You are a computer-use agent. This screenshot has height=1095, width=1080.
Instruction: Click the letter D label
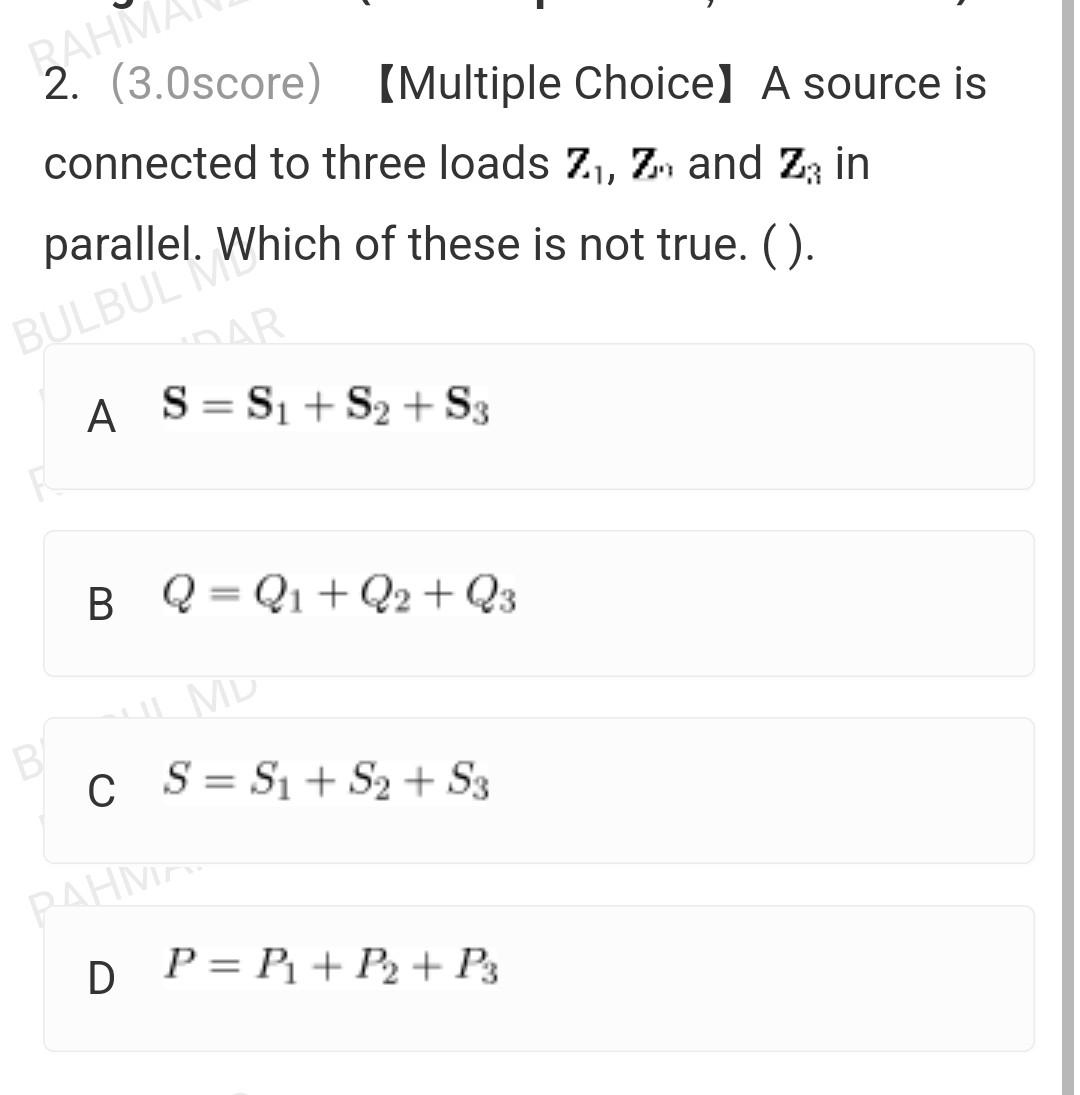point(101,977)
